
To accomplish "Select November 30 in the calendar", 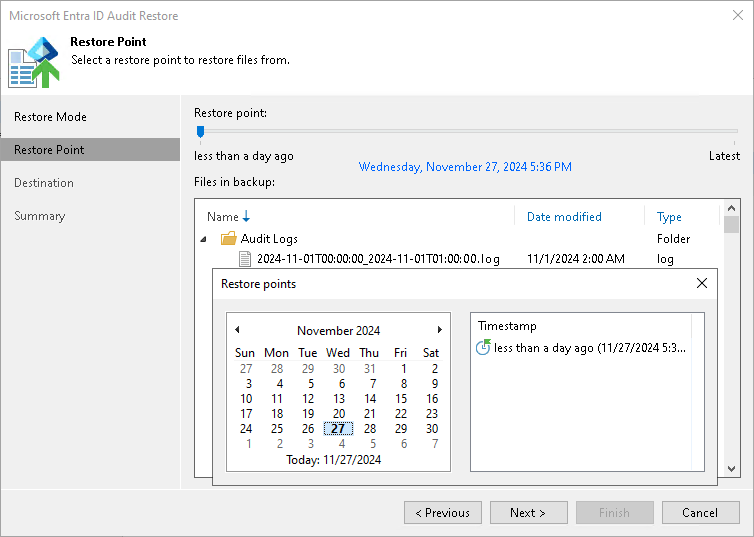I will pyautogui.click(x=432, y=428).
